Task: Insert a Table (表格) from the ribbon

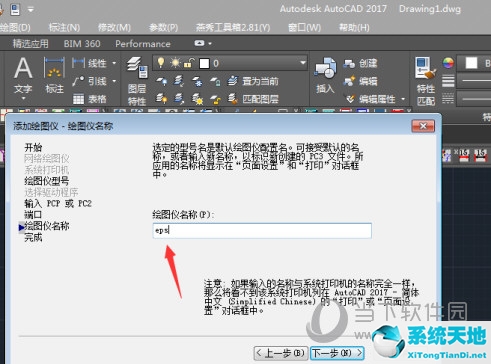Action: tap(89, 99)
